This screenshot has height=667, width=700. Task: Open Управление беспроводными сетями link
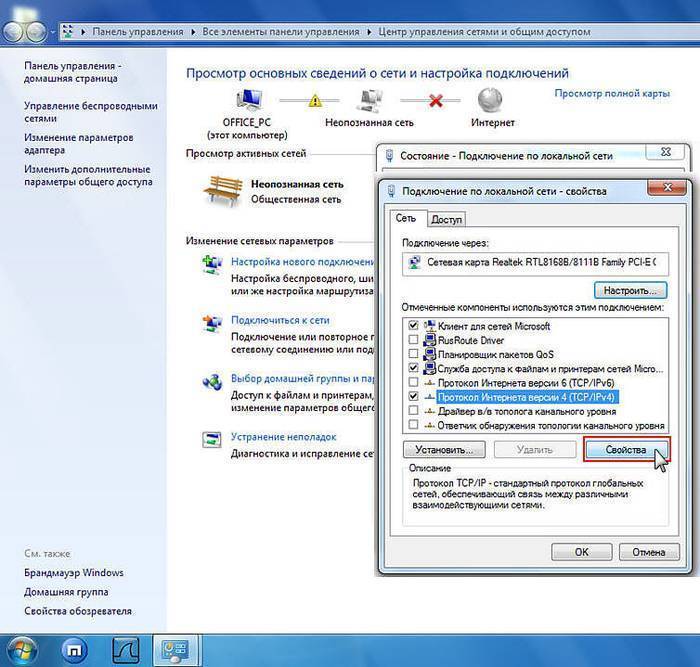pyautogui.click(x=91, y=112)
